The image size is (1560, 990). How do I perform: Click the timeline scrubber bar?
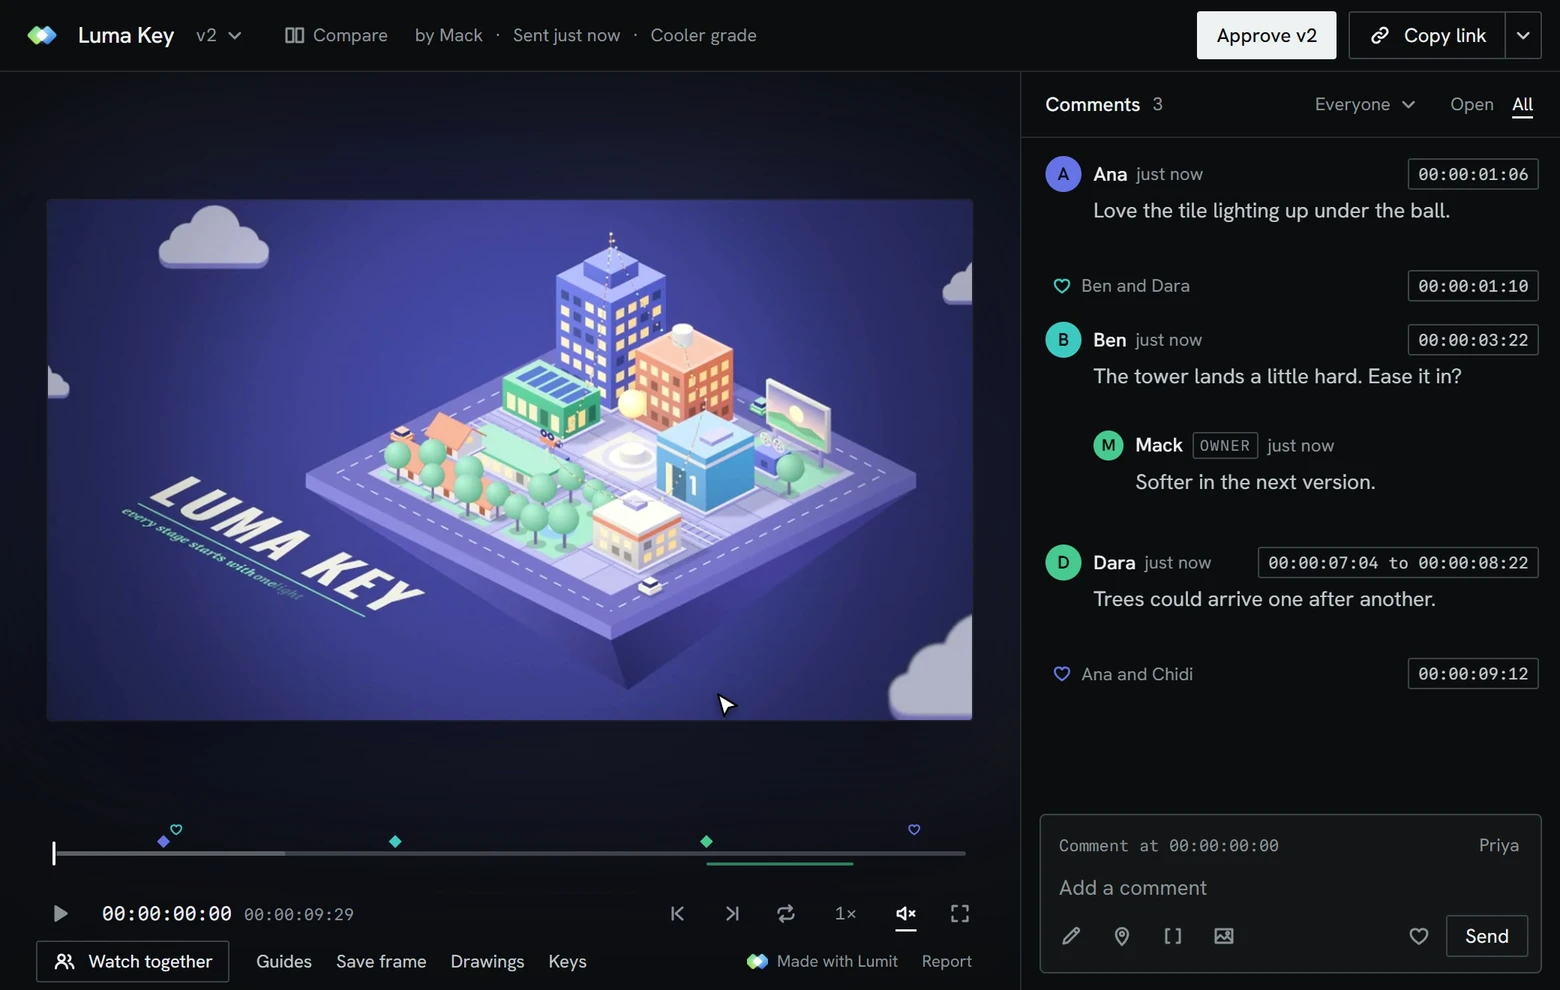pyautogui.click(x=510, y=853)
